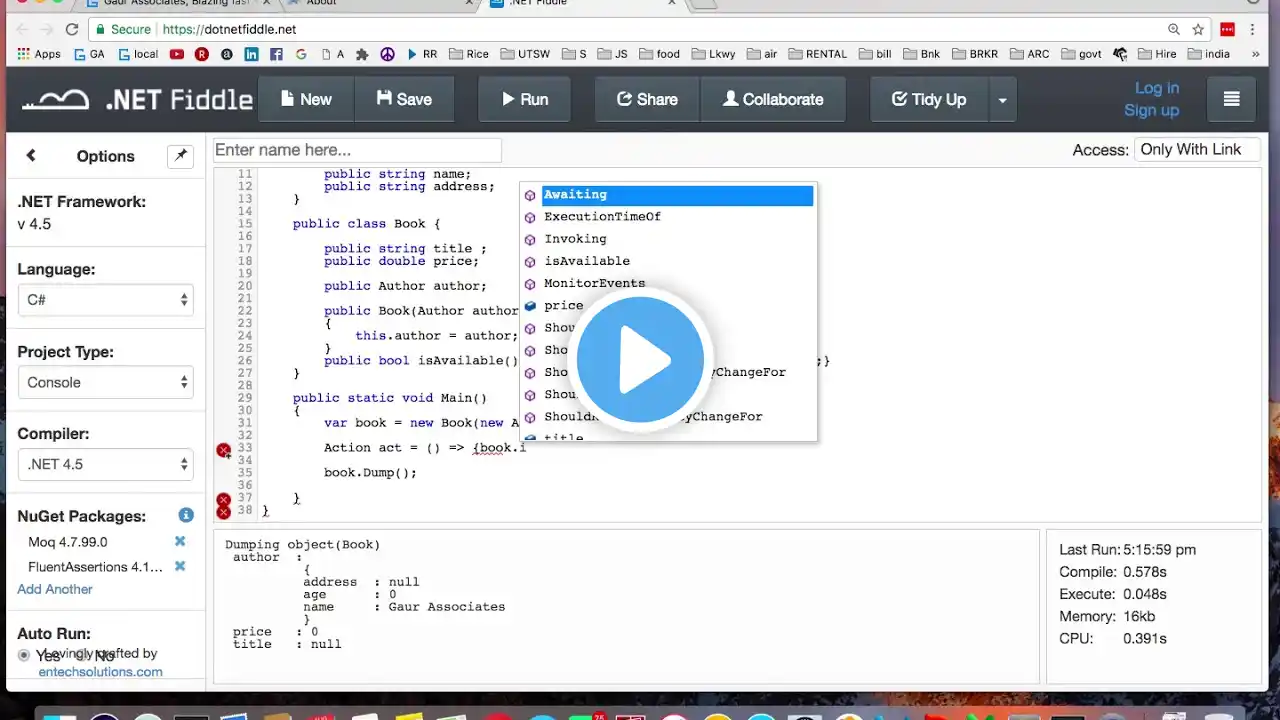Open the Project Type dropdown showing Console
The width and height of the screenshot is (1280, 720).
coord(105,382)
